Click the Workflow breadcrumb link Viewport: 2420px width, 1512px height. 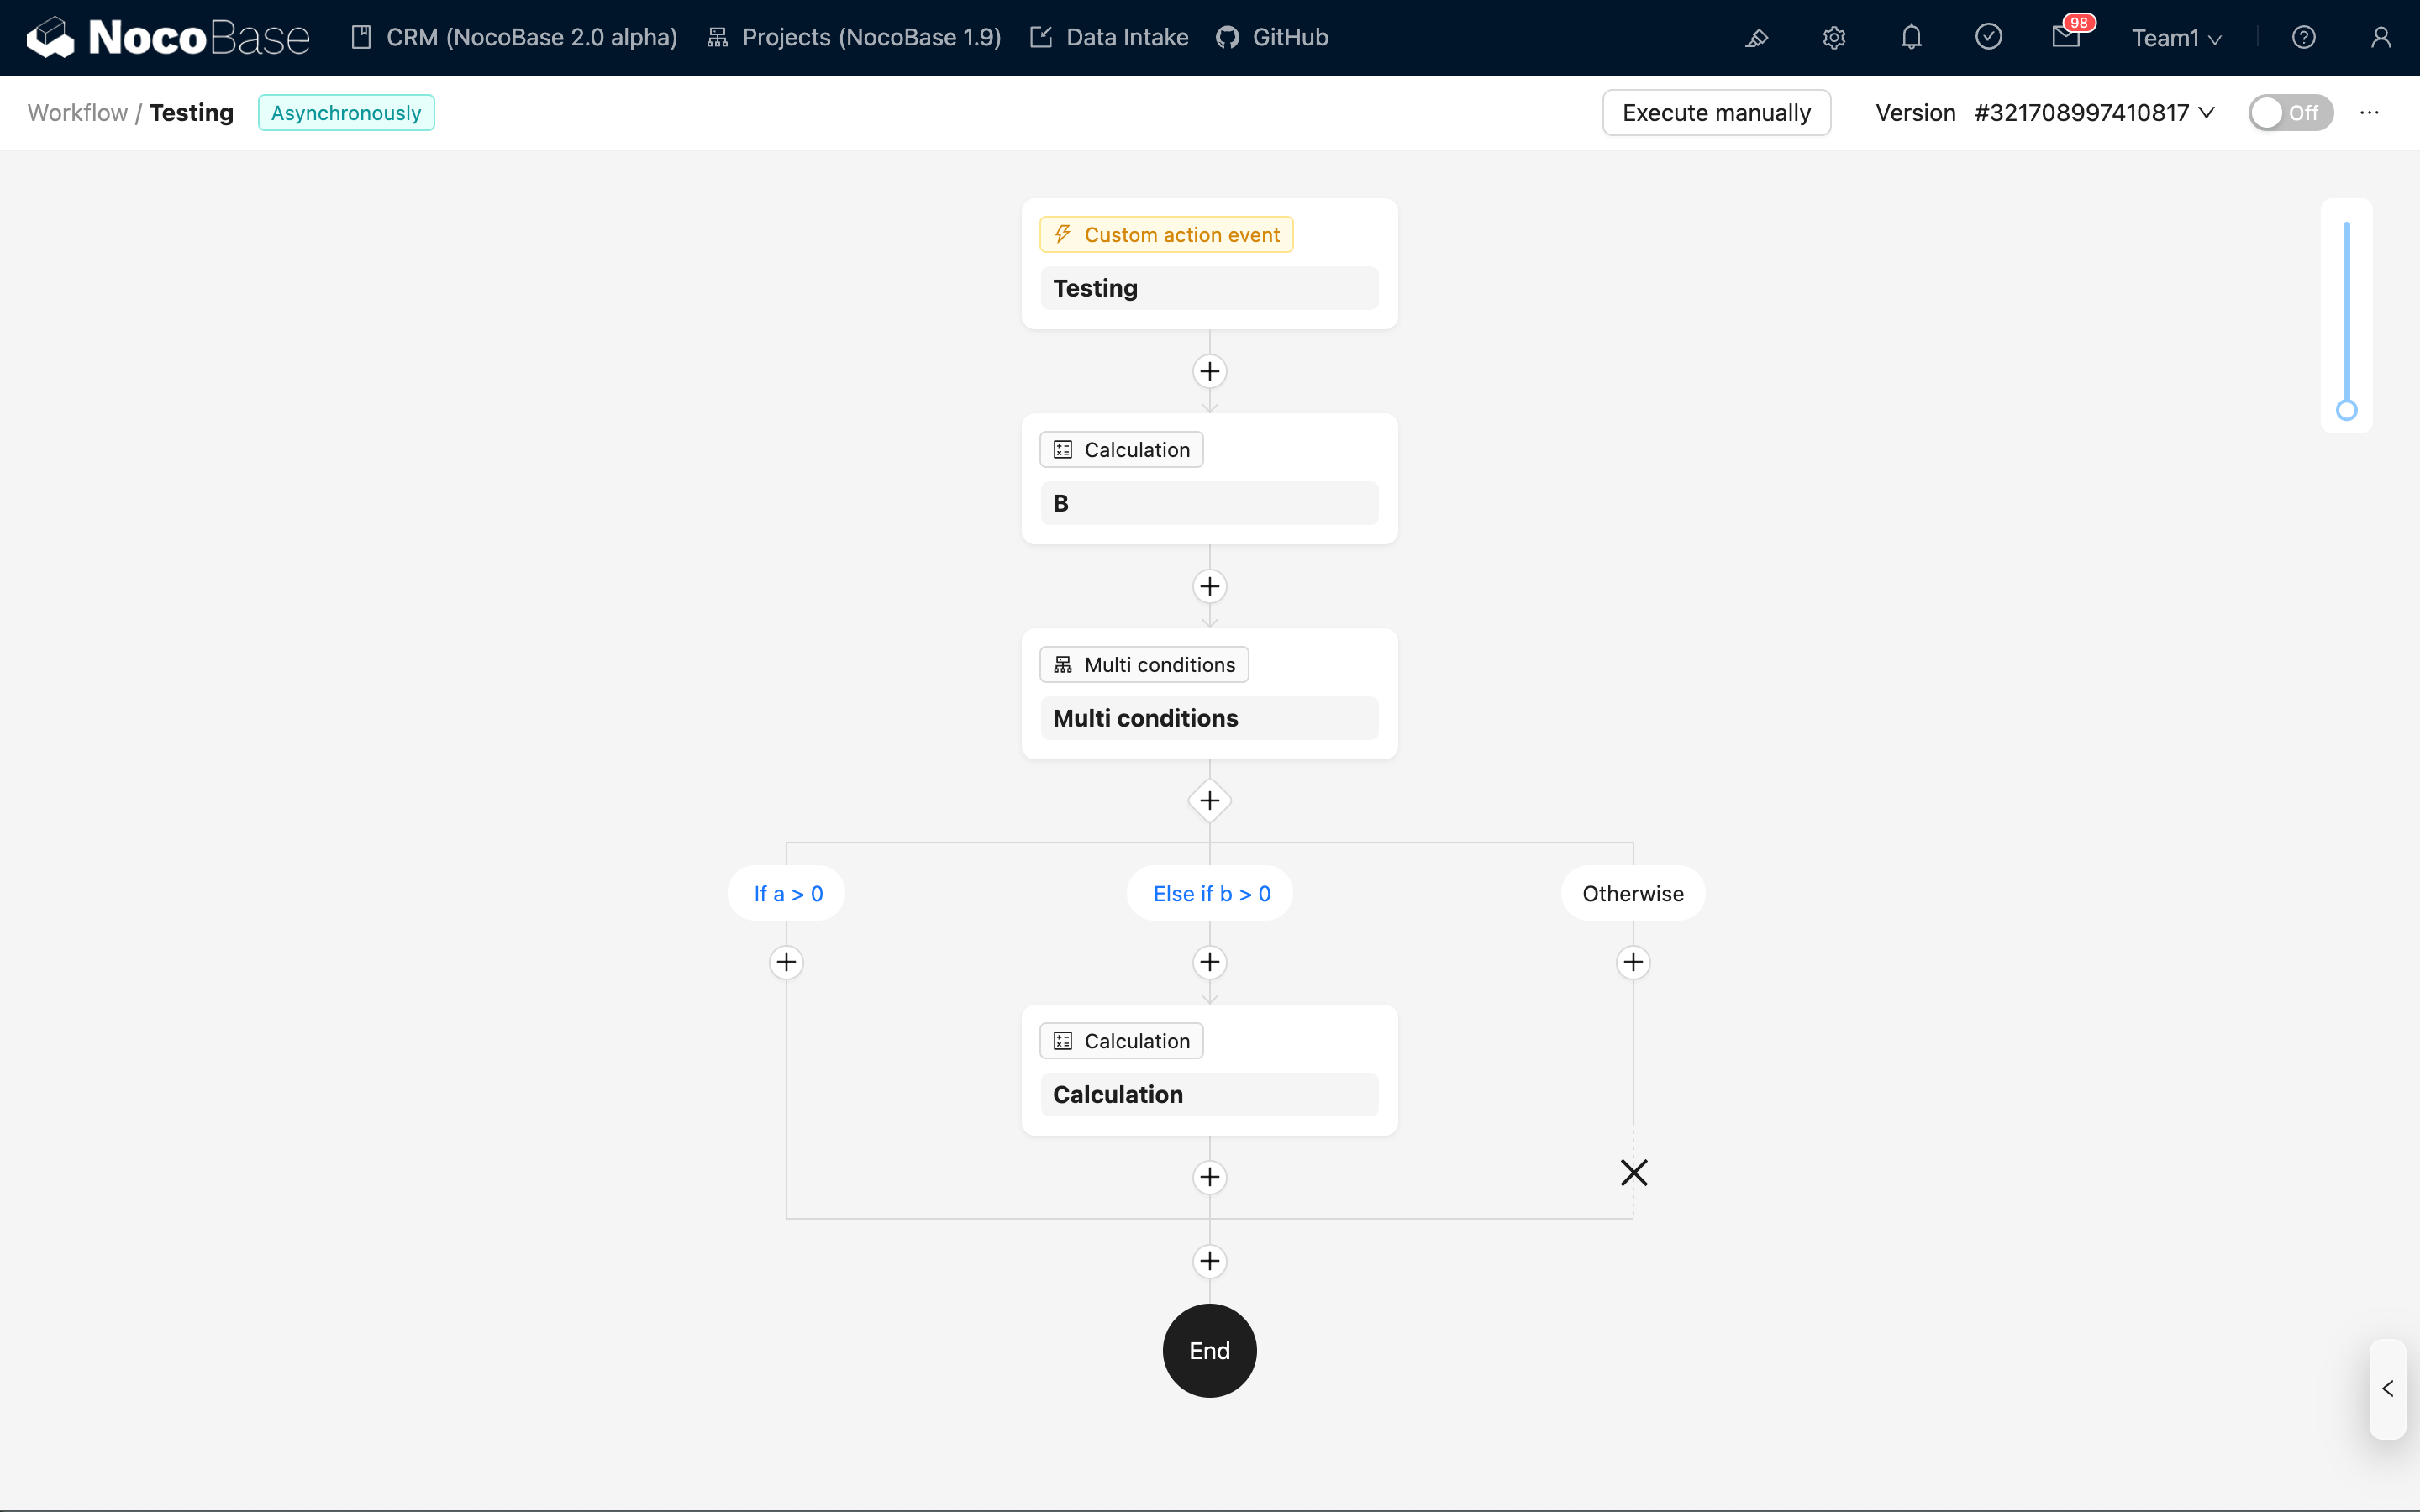[x=77, y=113]
